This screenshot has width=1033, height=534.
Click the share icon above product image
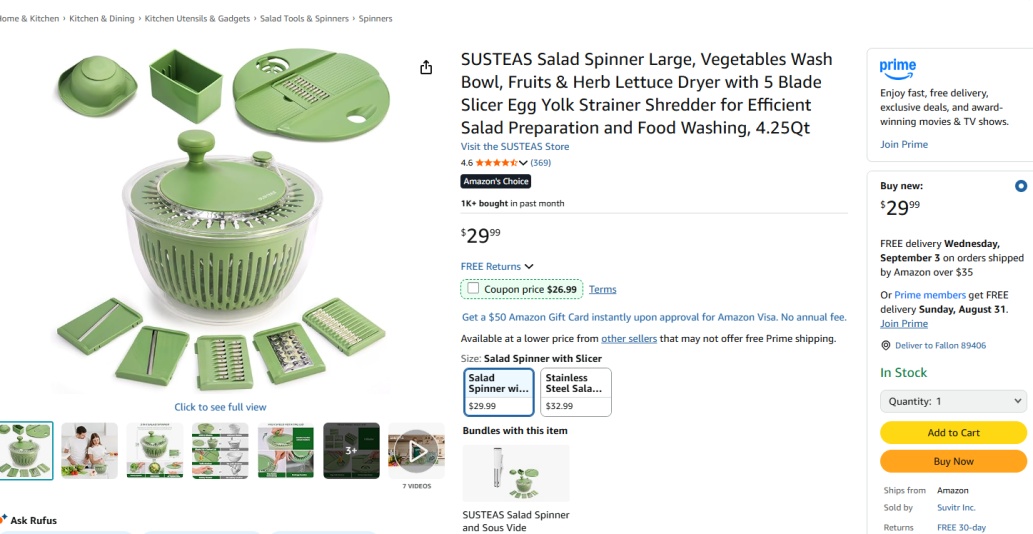pos(426,67)
